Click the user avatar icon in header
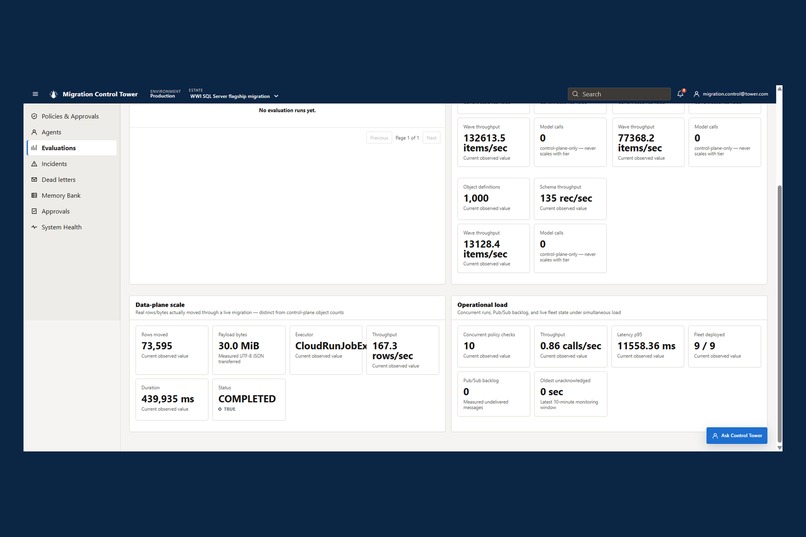 click(697, 94)
